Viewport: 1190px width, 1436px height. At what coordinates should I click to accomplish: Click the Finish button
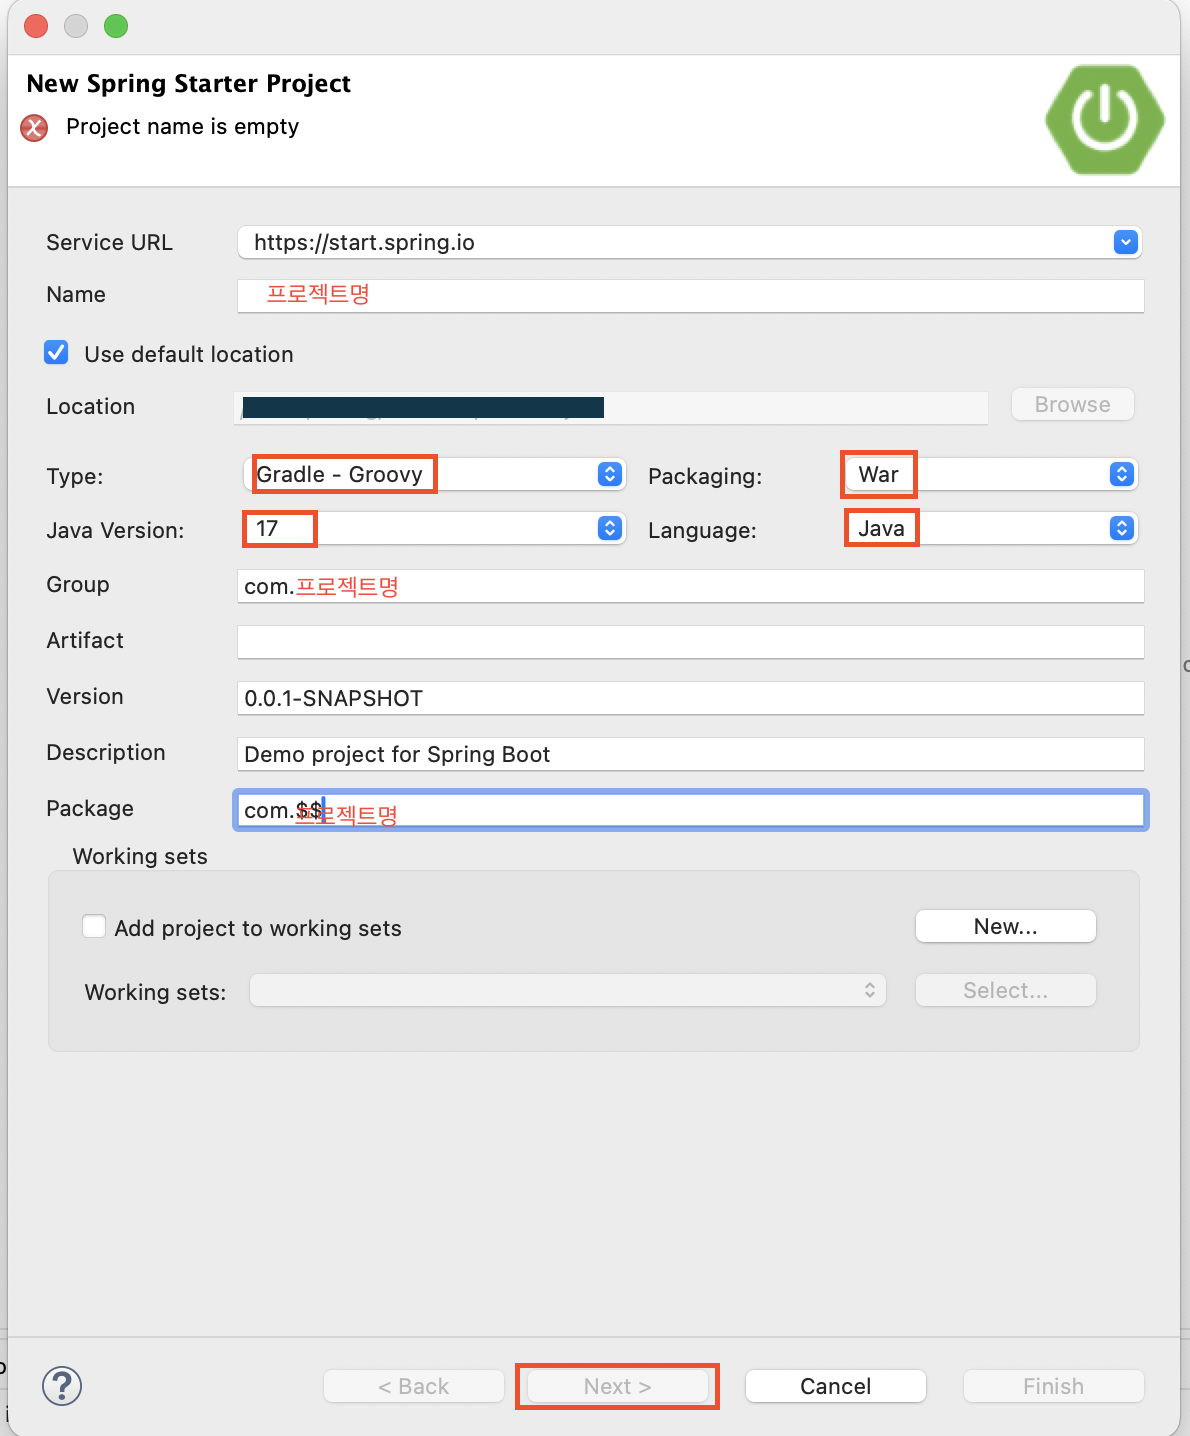pyautogui.click(x=1054, y=1386)
